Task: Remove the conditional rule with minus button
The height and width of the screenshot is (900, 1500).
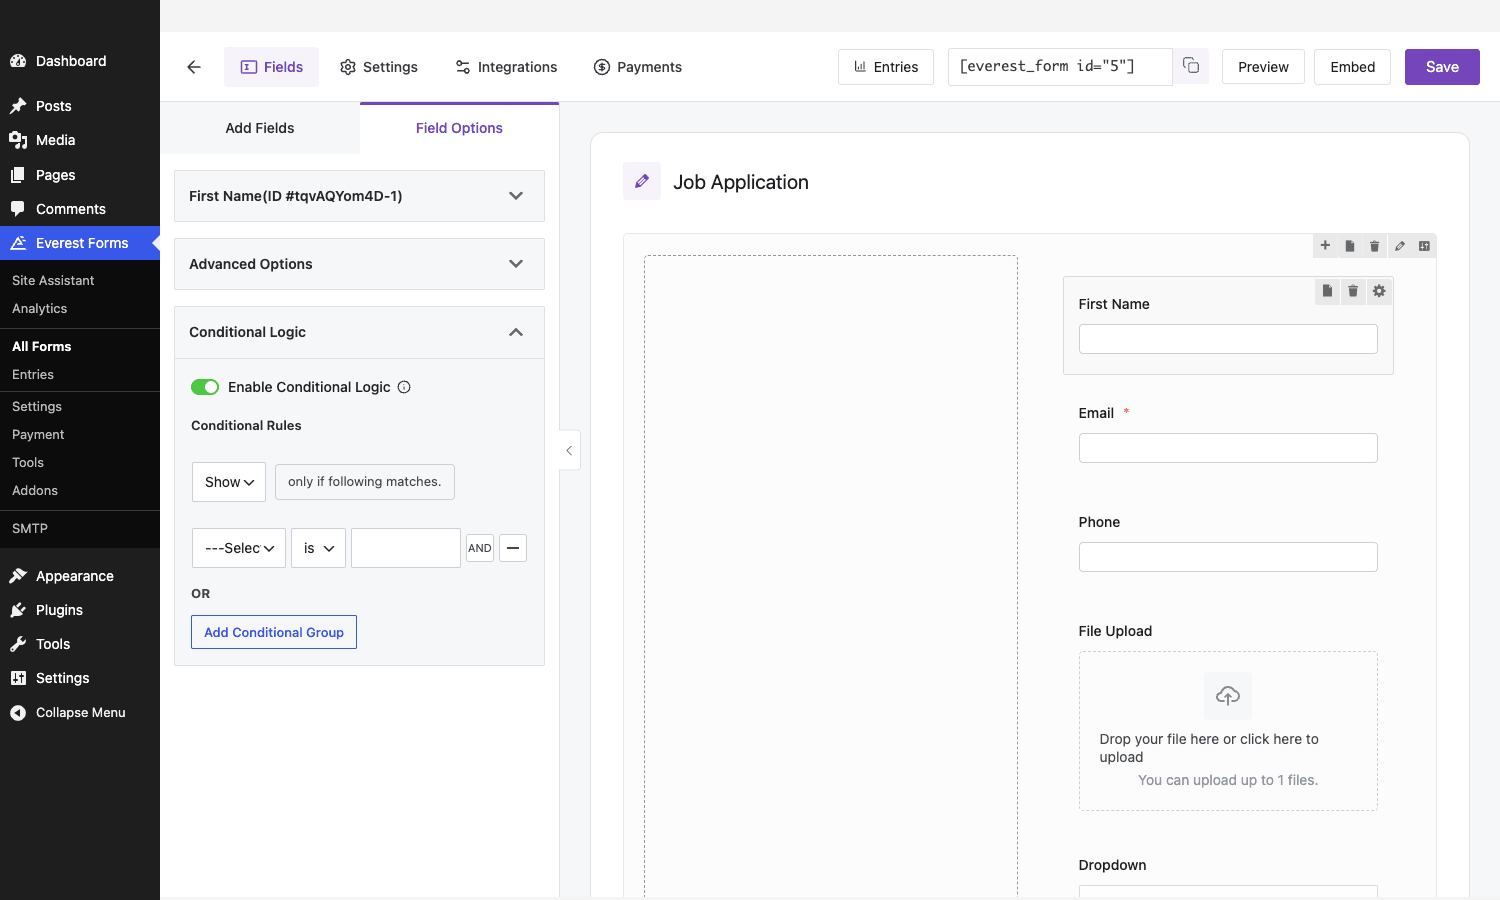Action: (513, 548)
